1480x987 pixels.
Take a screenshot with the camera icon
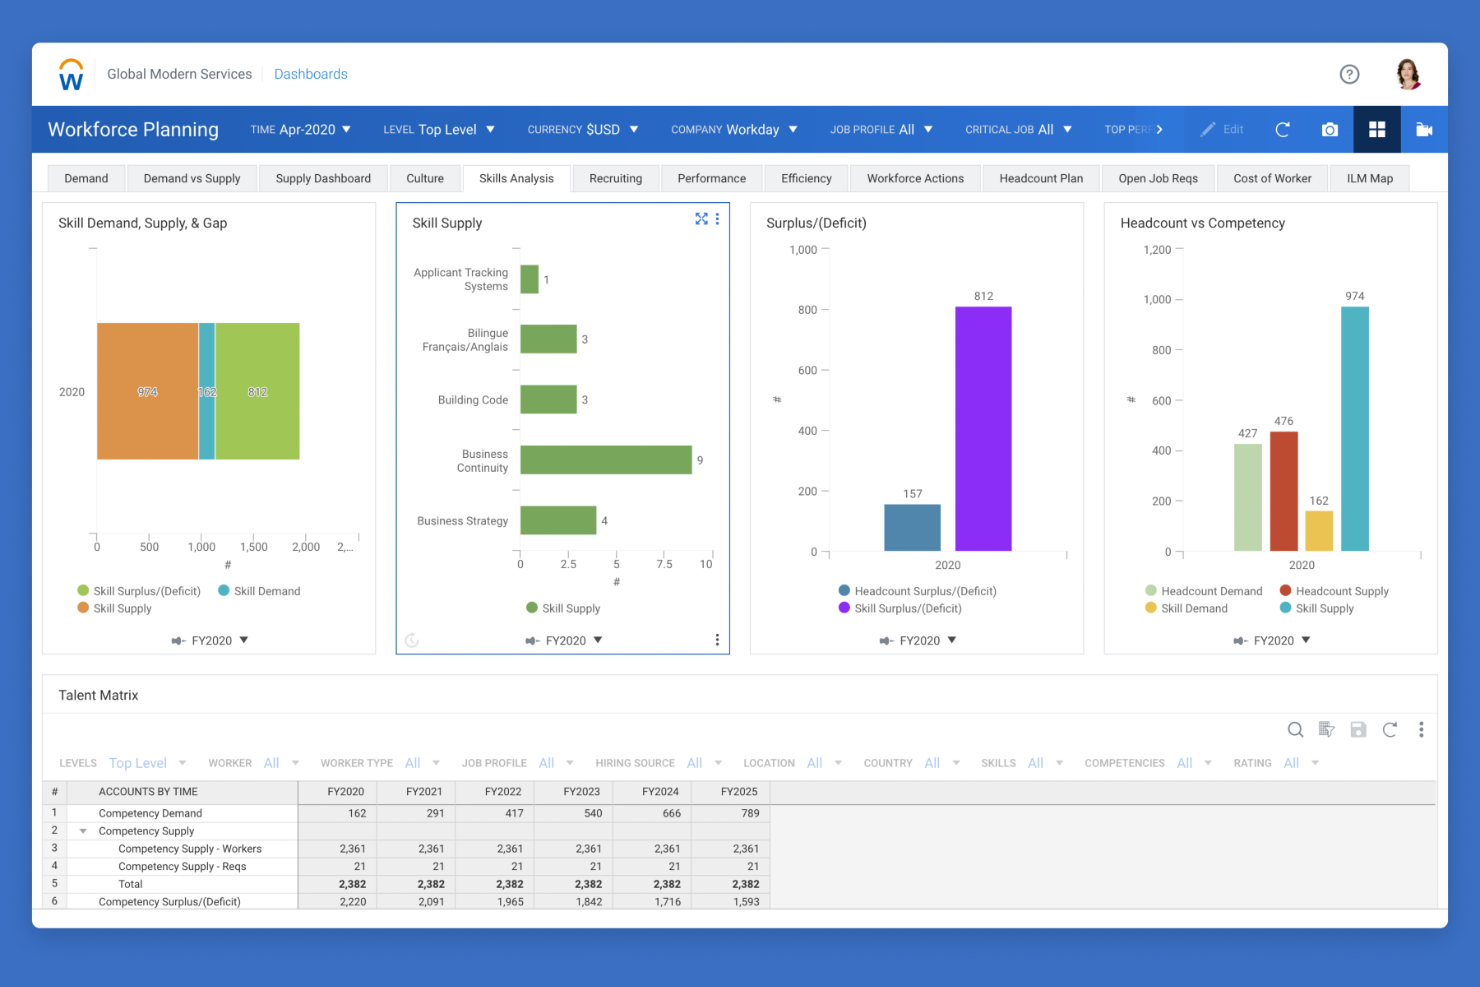pyautogui.click(x=1330, y=129)
